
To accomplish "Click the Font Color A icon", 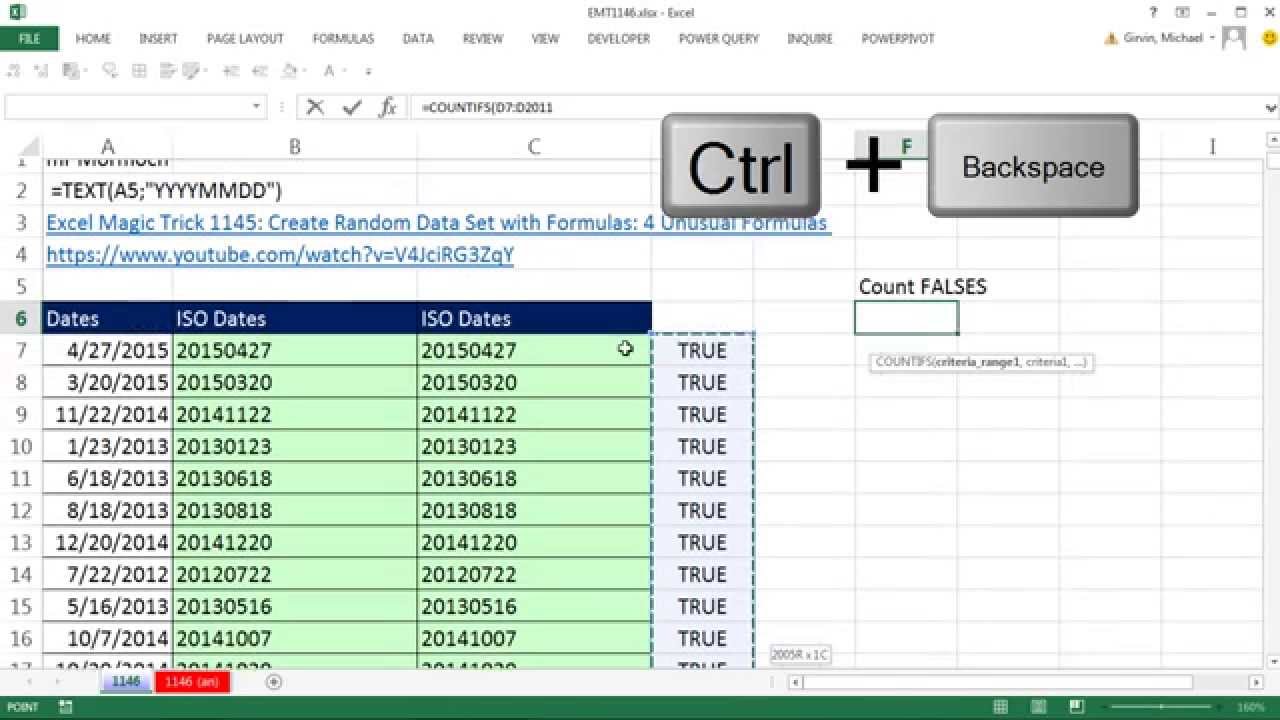I will coord(329,71).
